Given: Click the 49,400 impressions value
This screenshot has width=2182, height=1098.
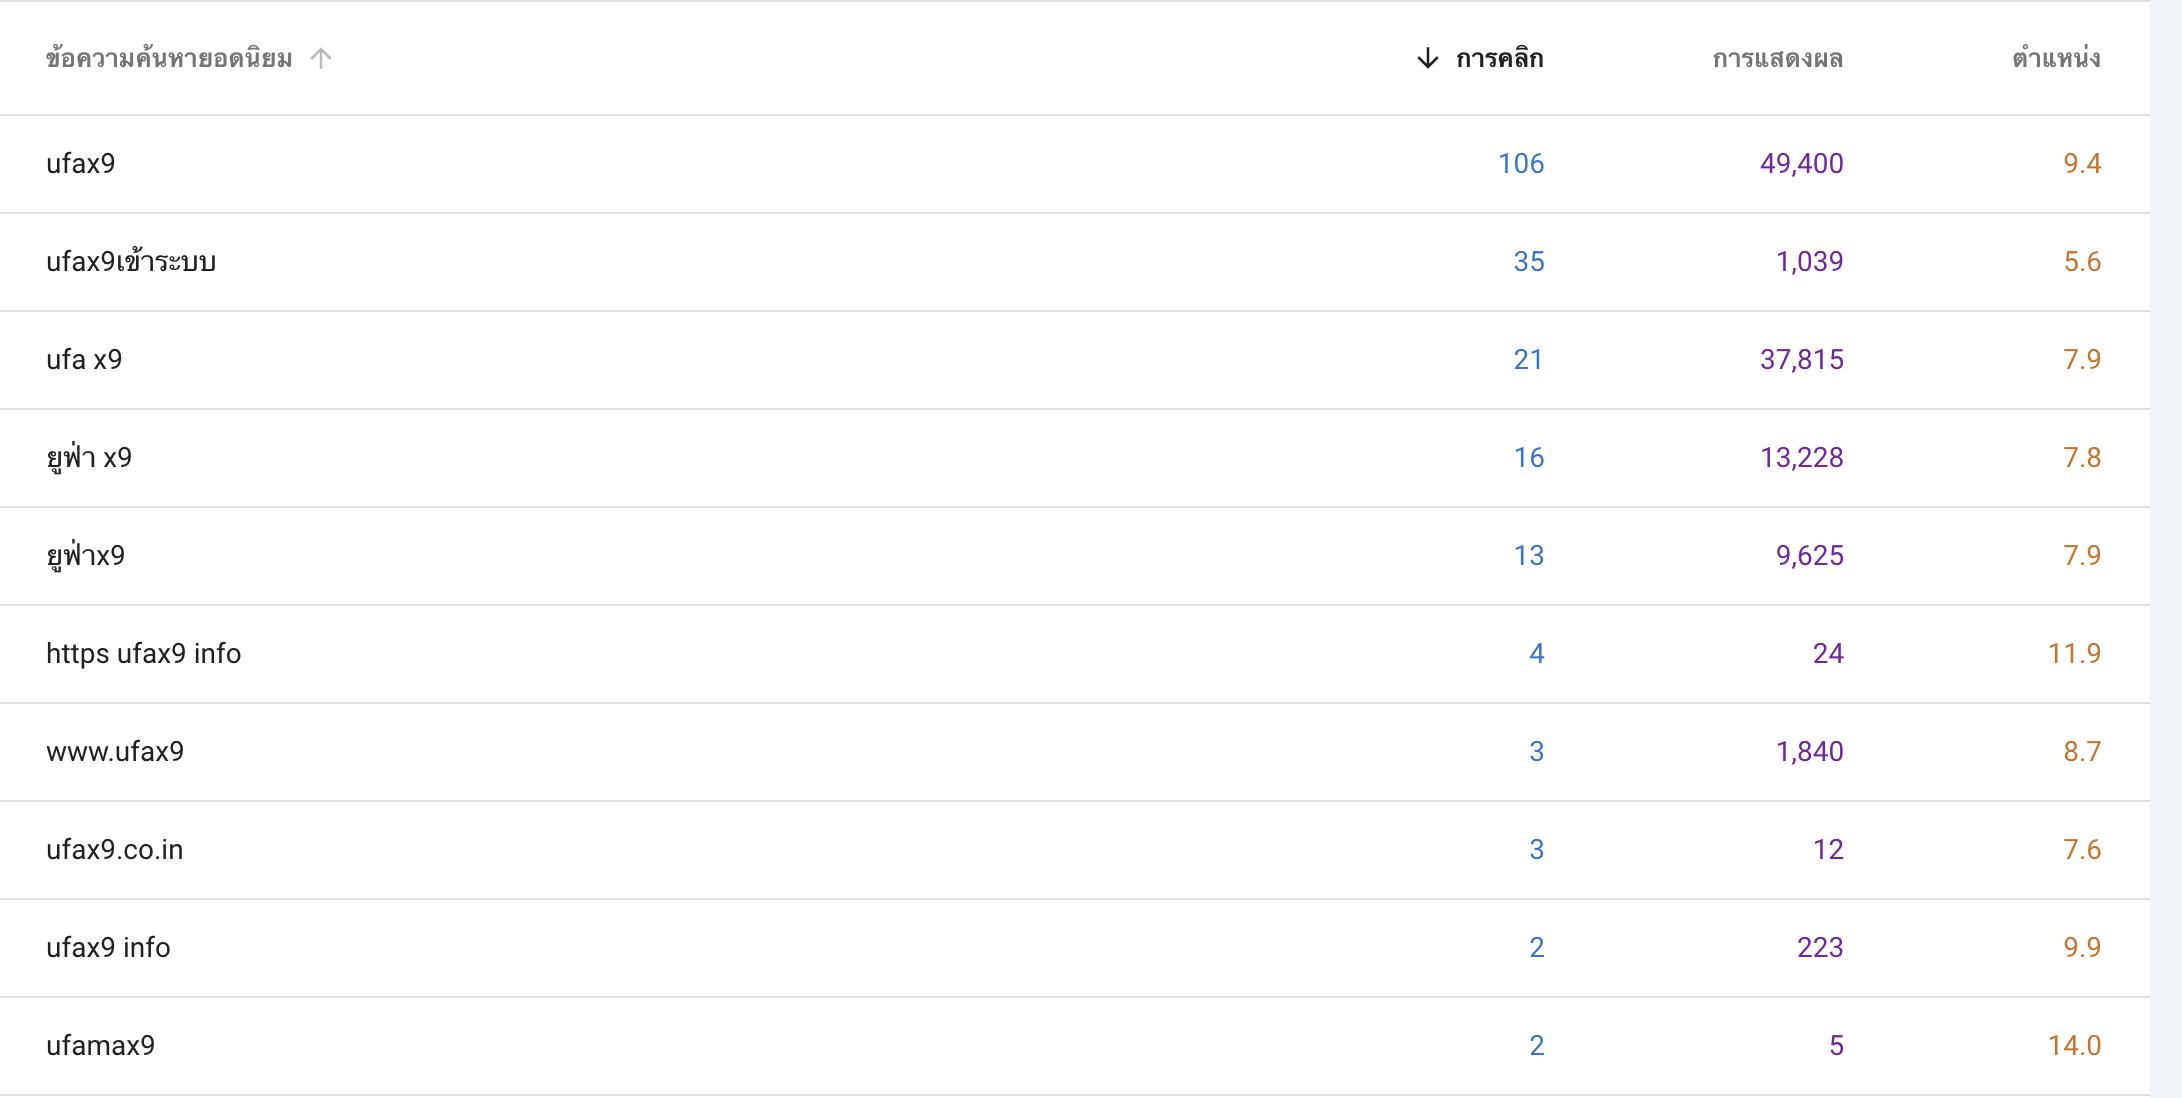Looking at the screenshot, I should [1801, 164].
